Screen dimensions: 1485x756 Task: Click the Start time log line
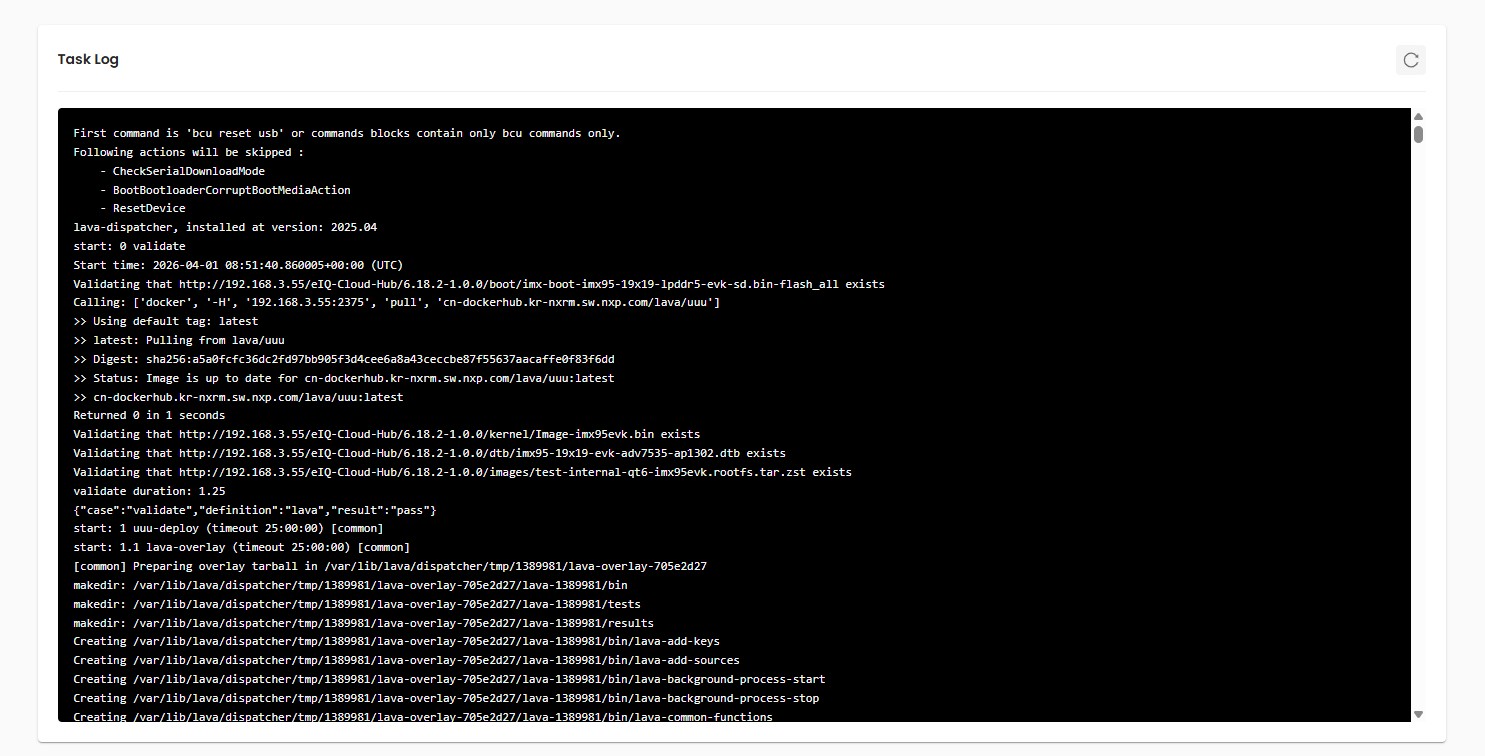tap(238, 265)
